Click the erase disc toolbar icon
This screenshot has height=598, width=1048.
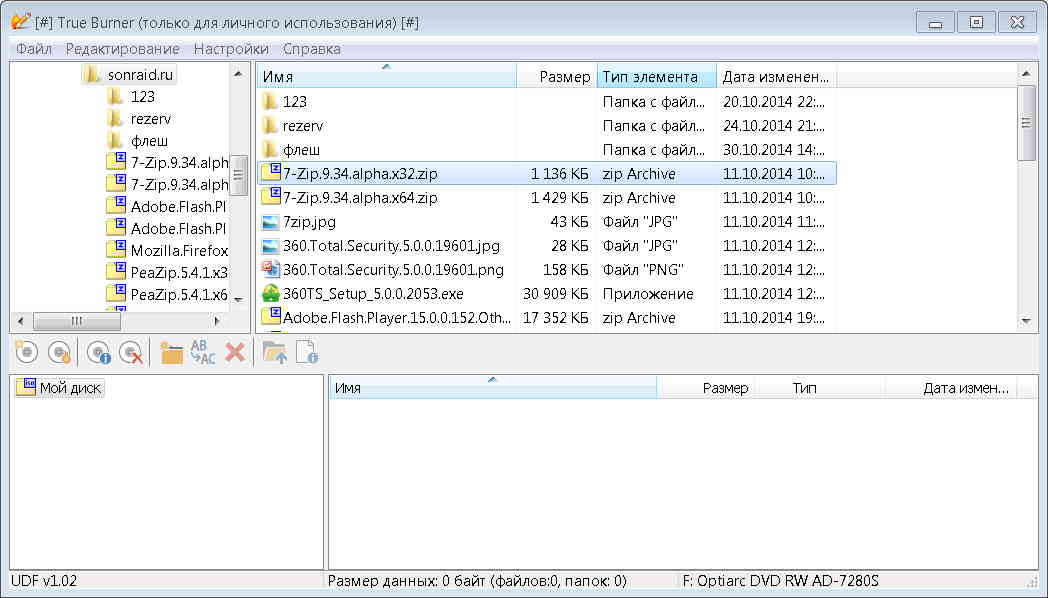tap(132, 352)
